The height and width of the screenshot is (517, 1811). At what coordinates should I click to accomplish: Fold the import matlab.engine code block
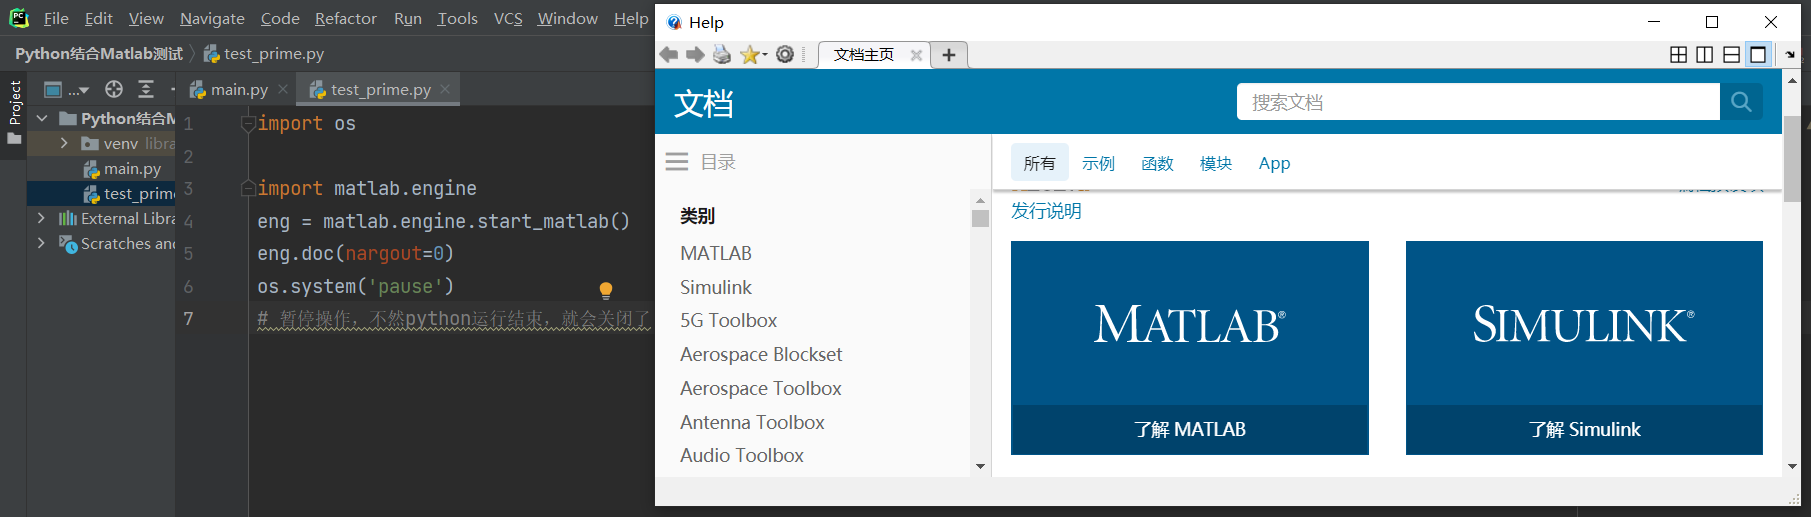coord(248,188)
